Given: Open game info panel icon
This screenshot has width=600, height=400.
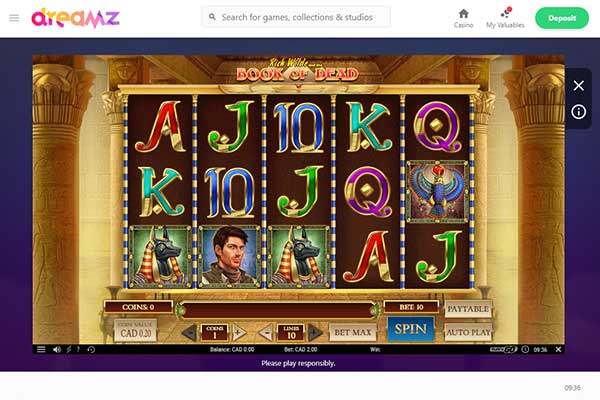Looking at the screenshot, I should click(x=578, y=112).
